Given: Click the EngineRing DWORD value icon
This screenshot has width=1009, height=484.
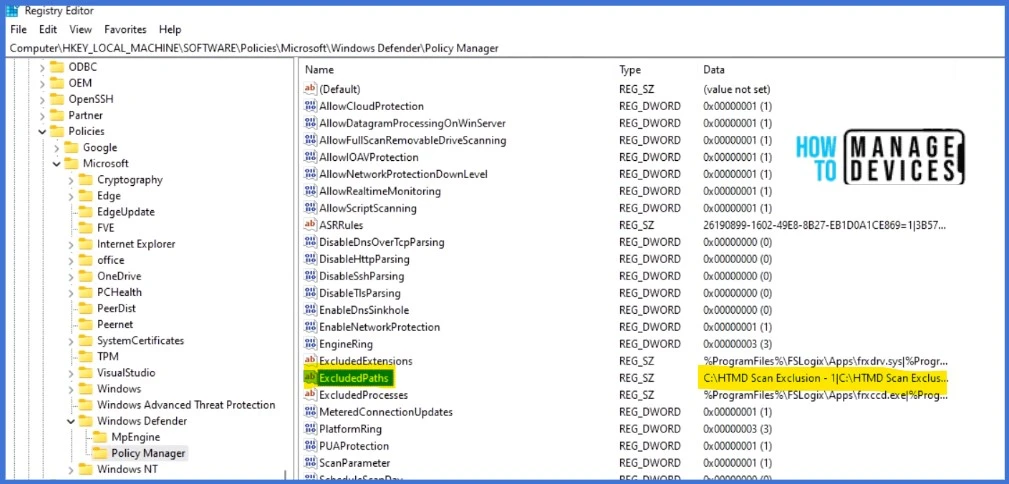Looking at the screenshot, I should coord(310,344).
